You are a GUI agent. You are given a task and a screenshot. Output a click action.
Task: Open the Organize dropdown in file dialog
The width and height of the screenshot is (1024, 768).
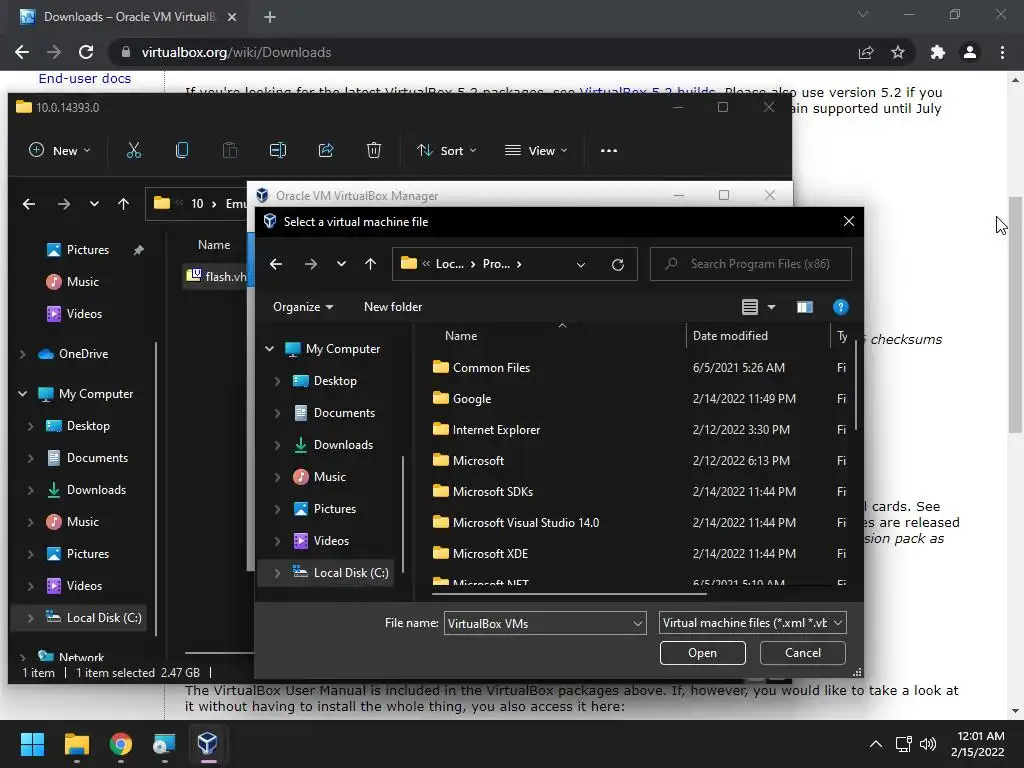pyautogui.click(x=303, y=307)
